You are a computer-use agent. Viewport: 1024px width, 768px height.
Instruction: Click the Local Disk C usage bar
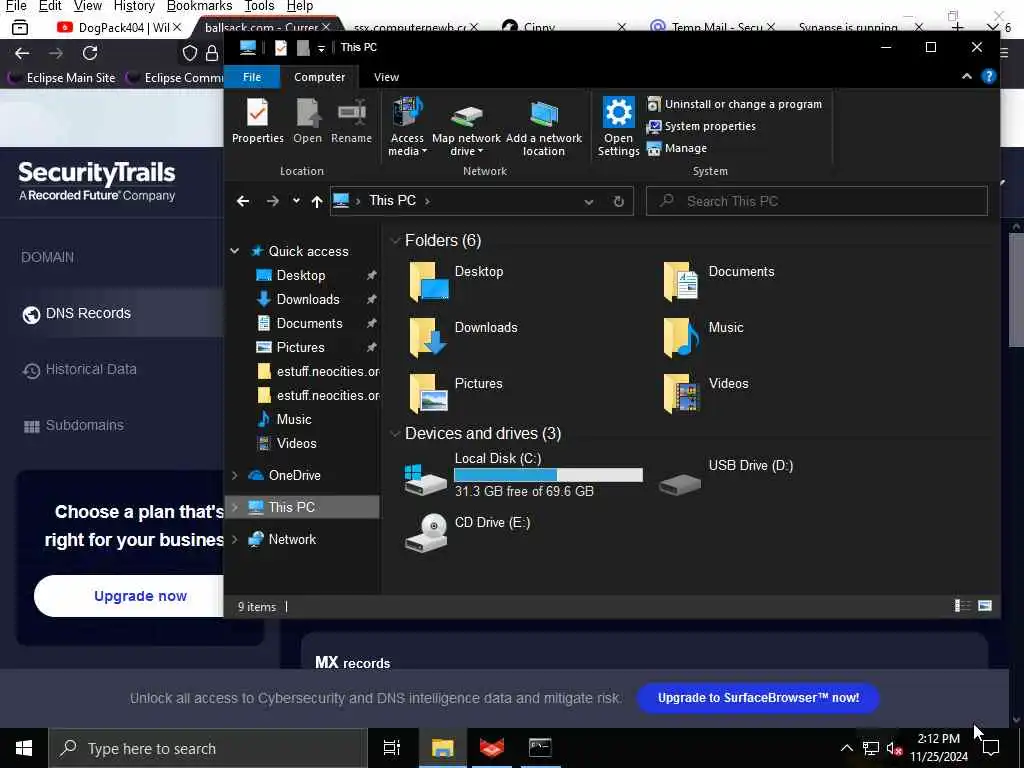[x=548, y=475]
